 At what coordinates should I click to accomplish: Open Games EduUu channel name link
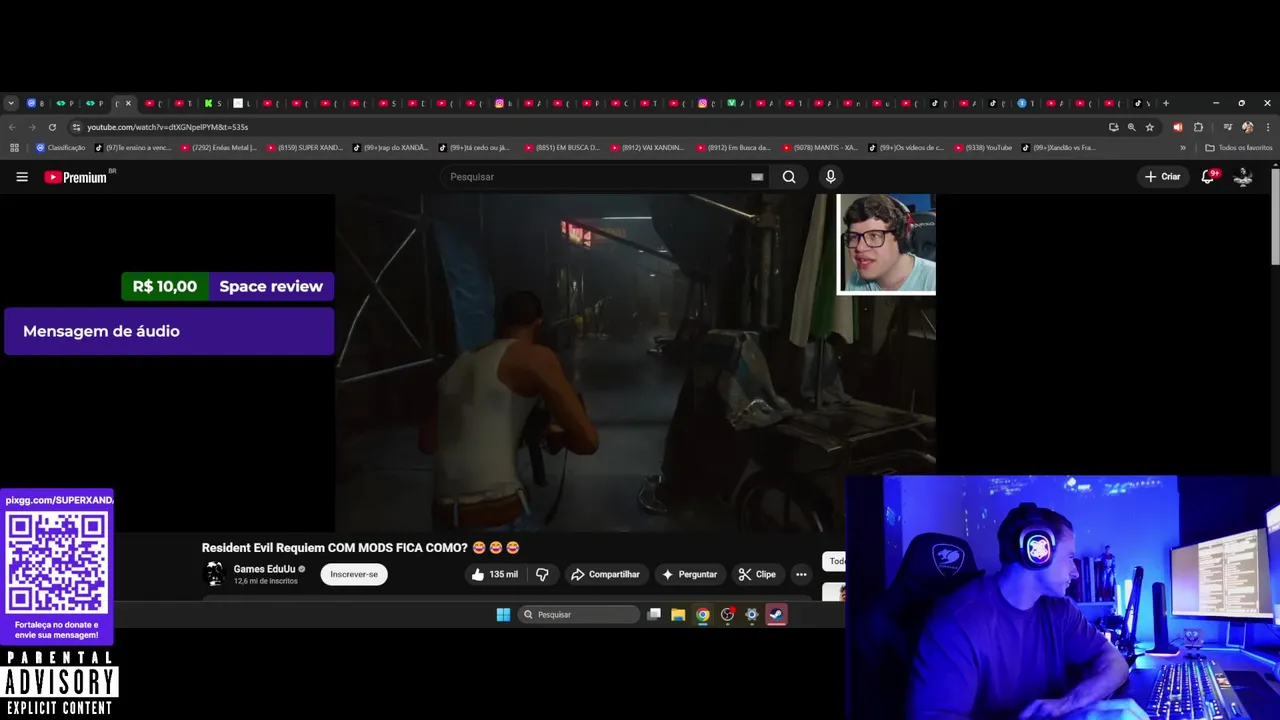point(264,569)
